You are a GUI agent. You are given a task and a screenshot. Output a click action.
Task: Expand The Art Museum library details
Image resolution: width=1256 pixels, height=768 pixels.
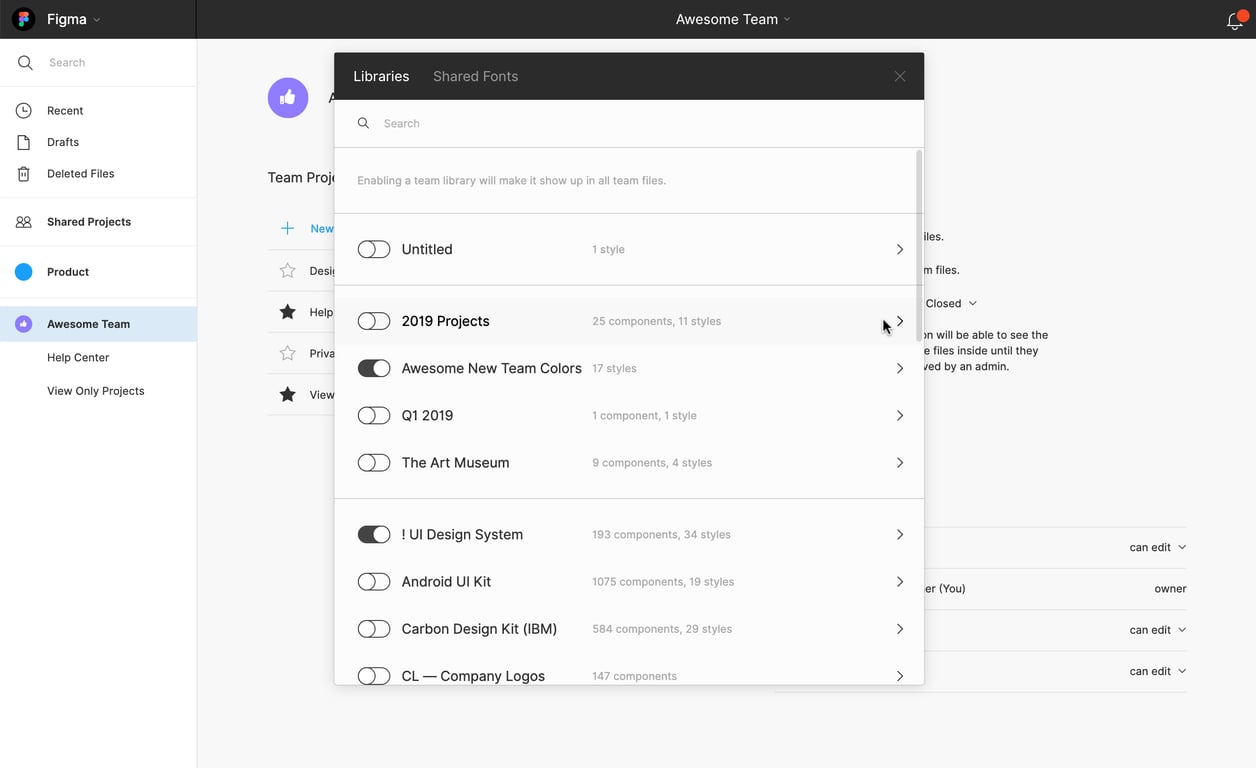pyautogui.click(x=900, y=463)
